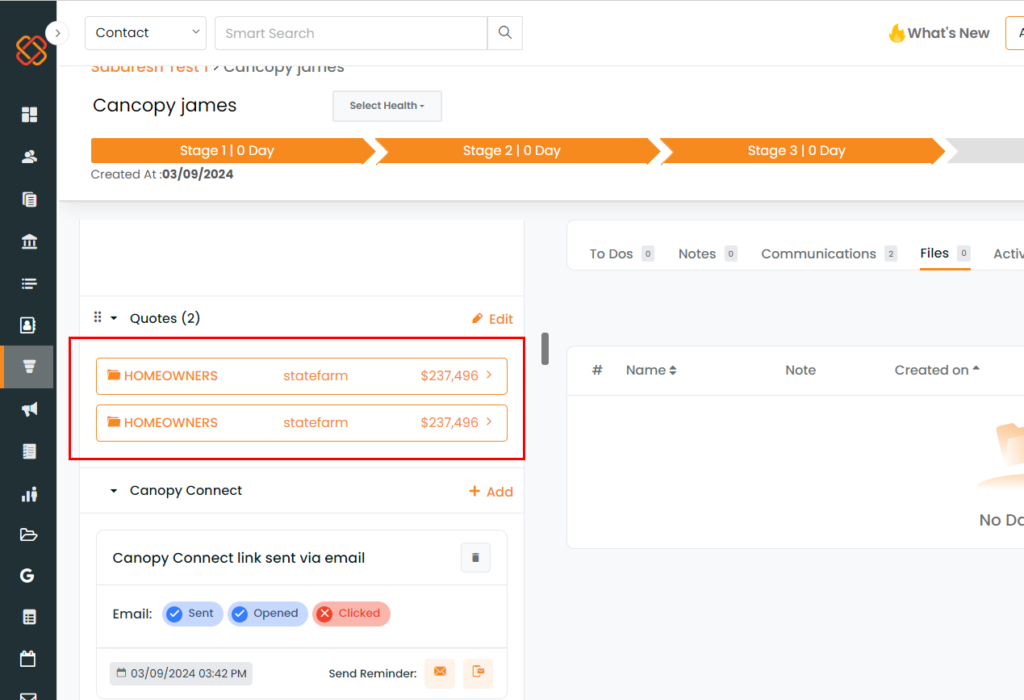This screenshot has width=1024, height=700.
Task: Open the first HOMEOWNERS statefarm quote
Action: [302, 376]
